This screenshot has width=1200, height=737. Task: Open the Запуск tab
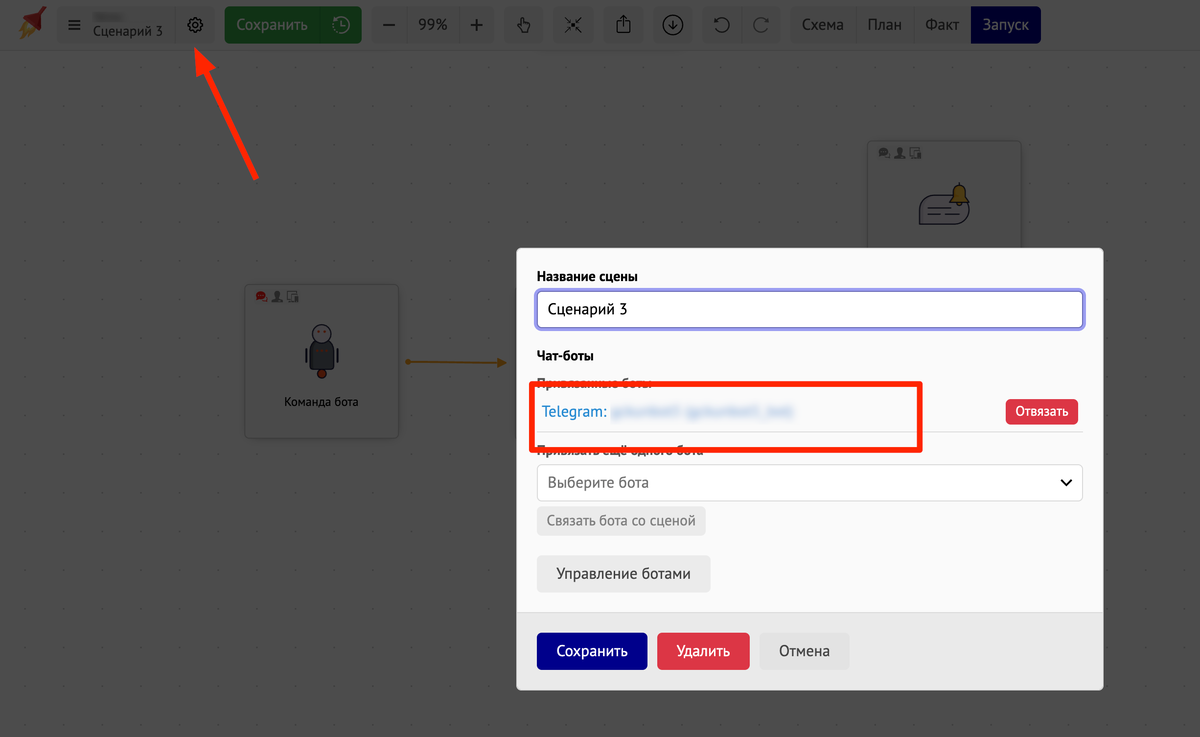tap(1005, 25)
